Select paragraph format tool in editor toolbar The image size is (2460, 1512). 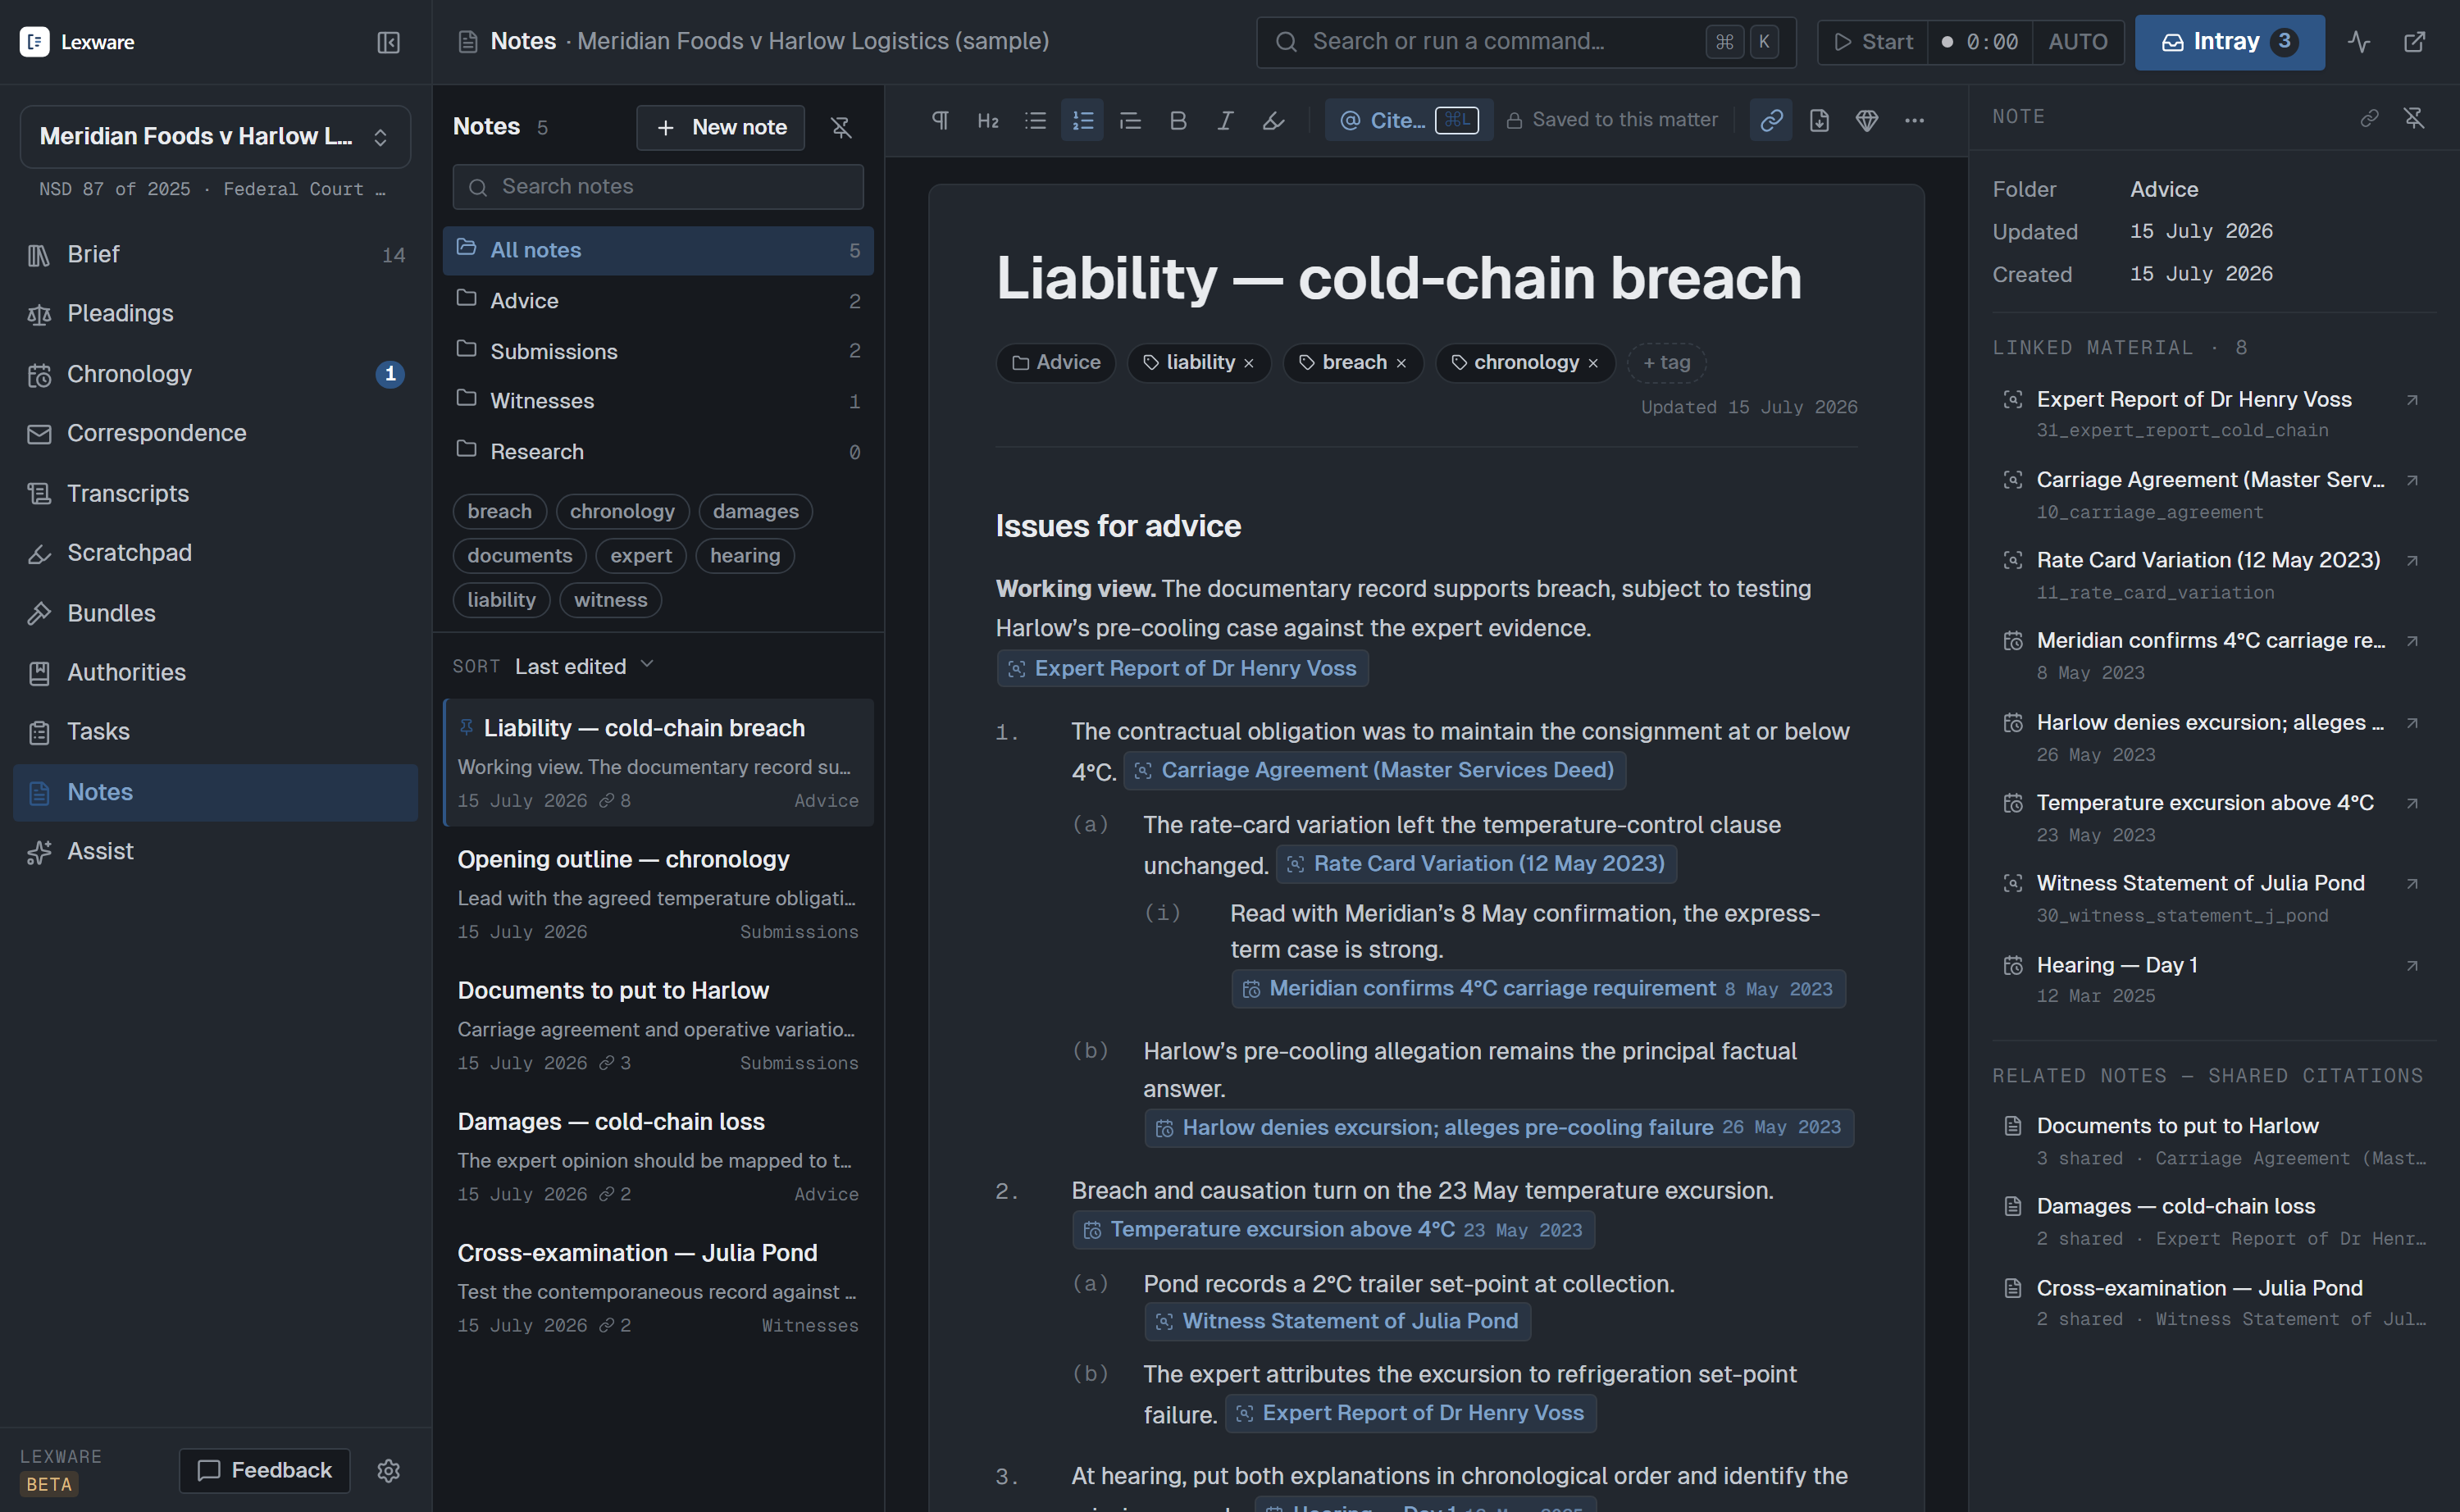click(940, 120)
